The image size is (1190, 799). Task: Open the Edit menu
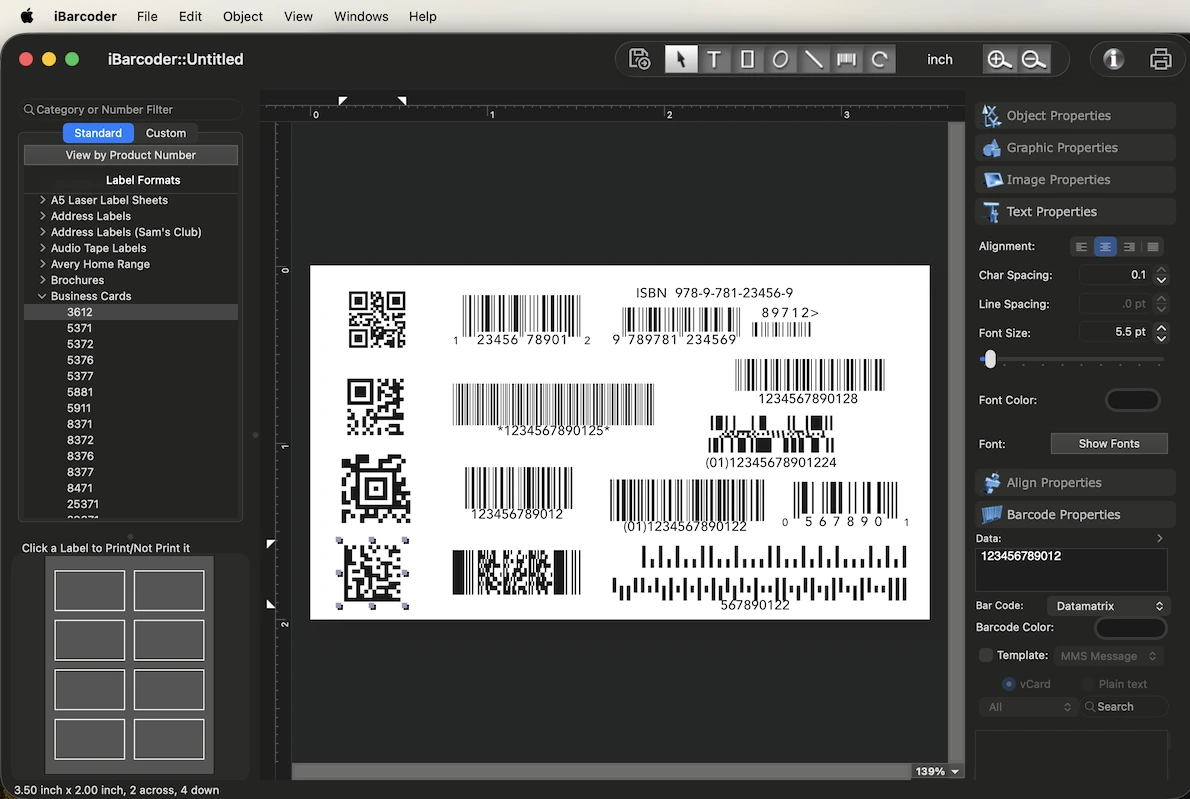tap(190, 16)
